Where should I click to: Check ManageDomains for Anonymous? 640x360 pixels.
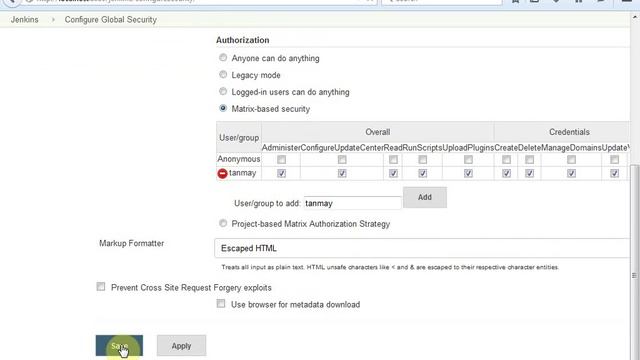(571, 160)
